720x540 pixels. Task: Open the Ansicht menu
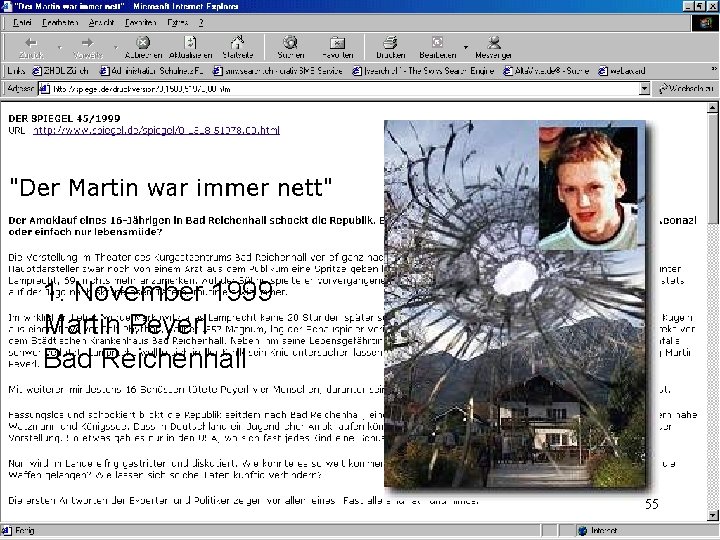coord(101,22)
